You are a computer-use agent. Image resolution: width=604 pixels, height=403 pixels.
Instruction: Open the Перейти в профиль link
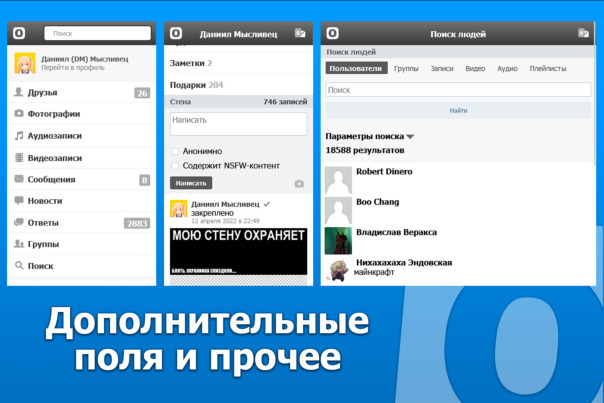(72, 68)
